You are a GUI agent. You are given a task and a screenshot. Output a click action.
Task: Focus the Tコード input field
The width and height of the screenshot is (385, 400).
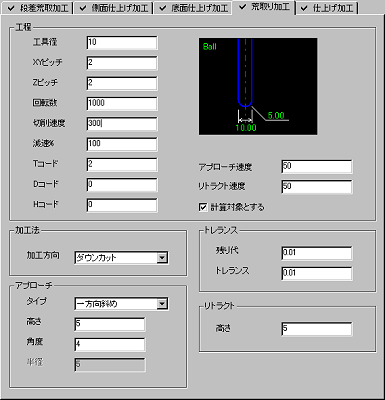tap(122, 165)
